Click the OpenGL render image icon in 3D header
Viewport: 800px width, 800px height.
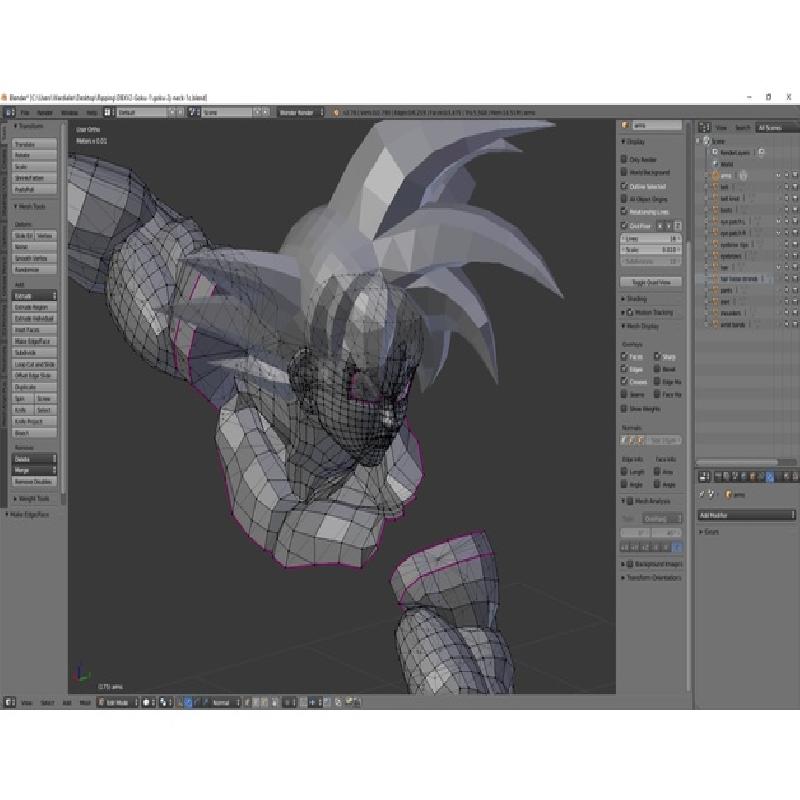coord(349,703)
